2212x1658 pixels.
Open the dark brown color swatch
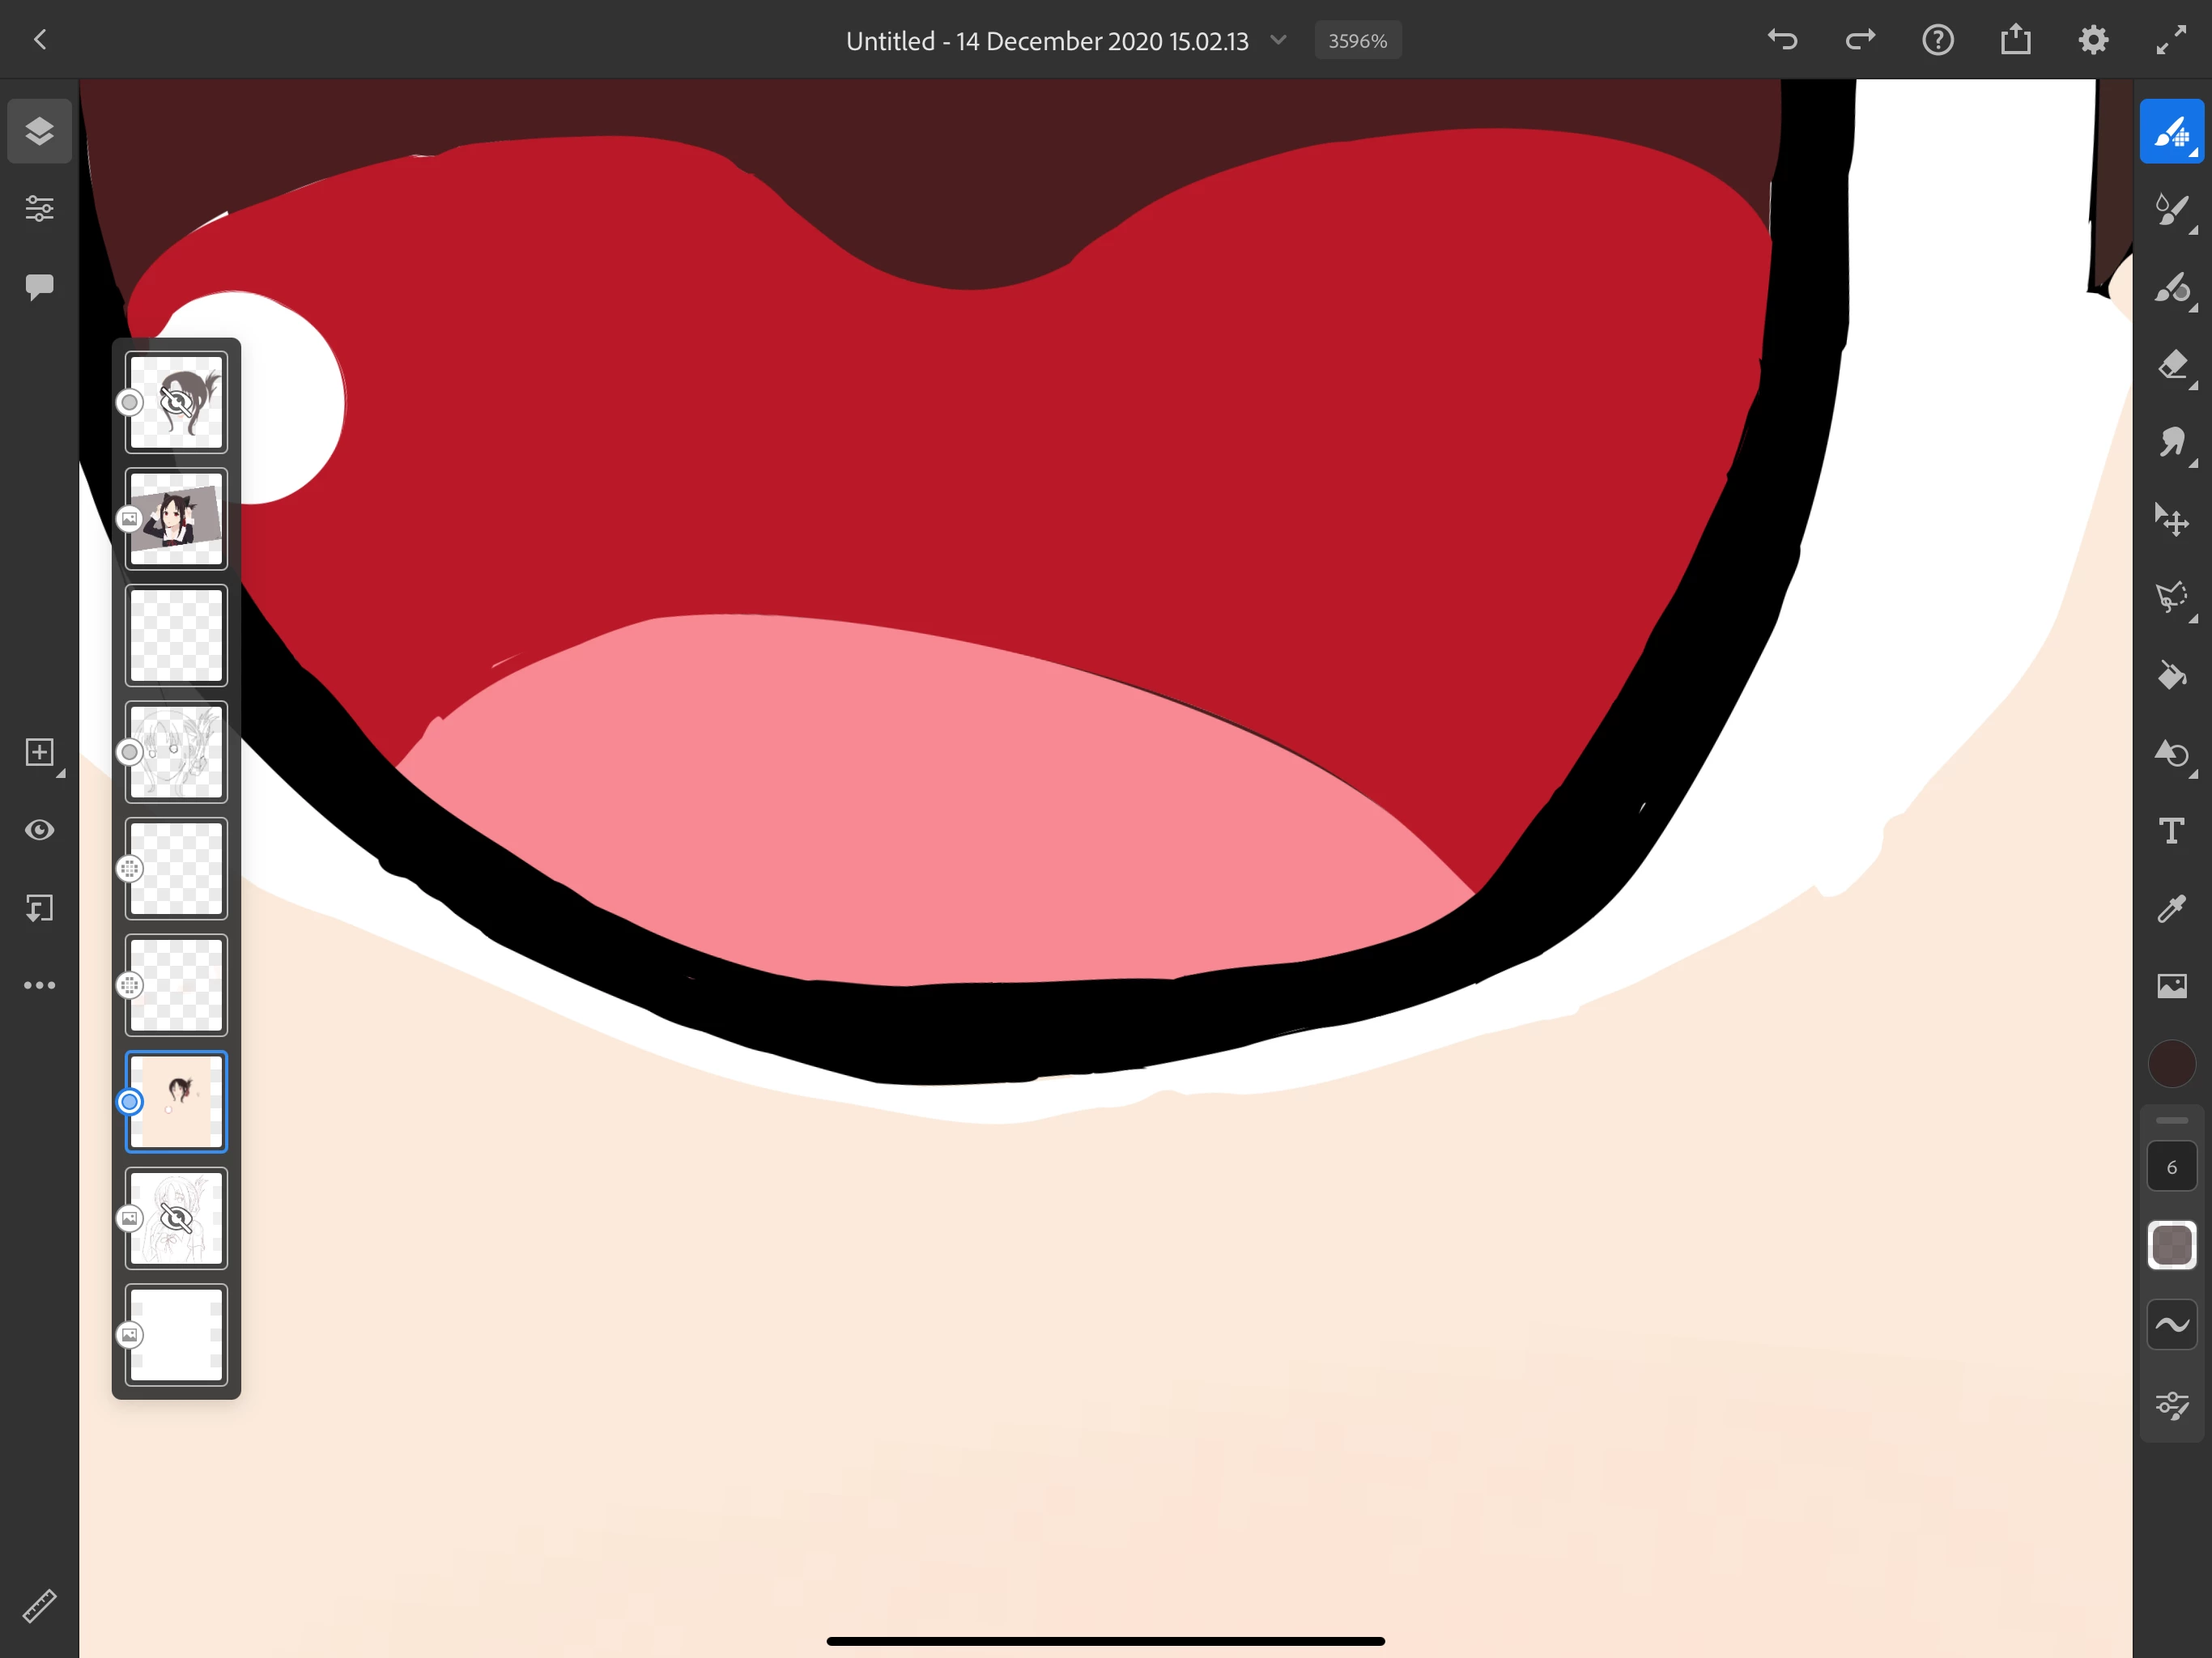[x=2171, y=1064]
